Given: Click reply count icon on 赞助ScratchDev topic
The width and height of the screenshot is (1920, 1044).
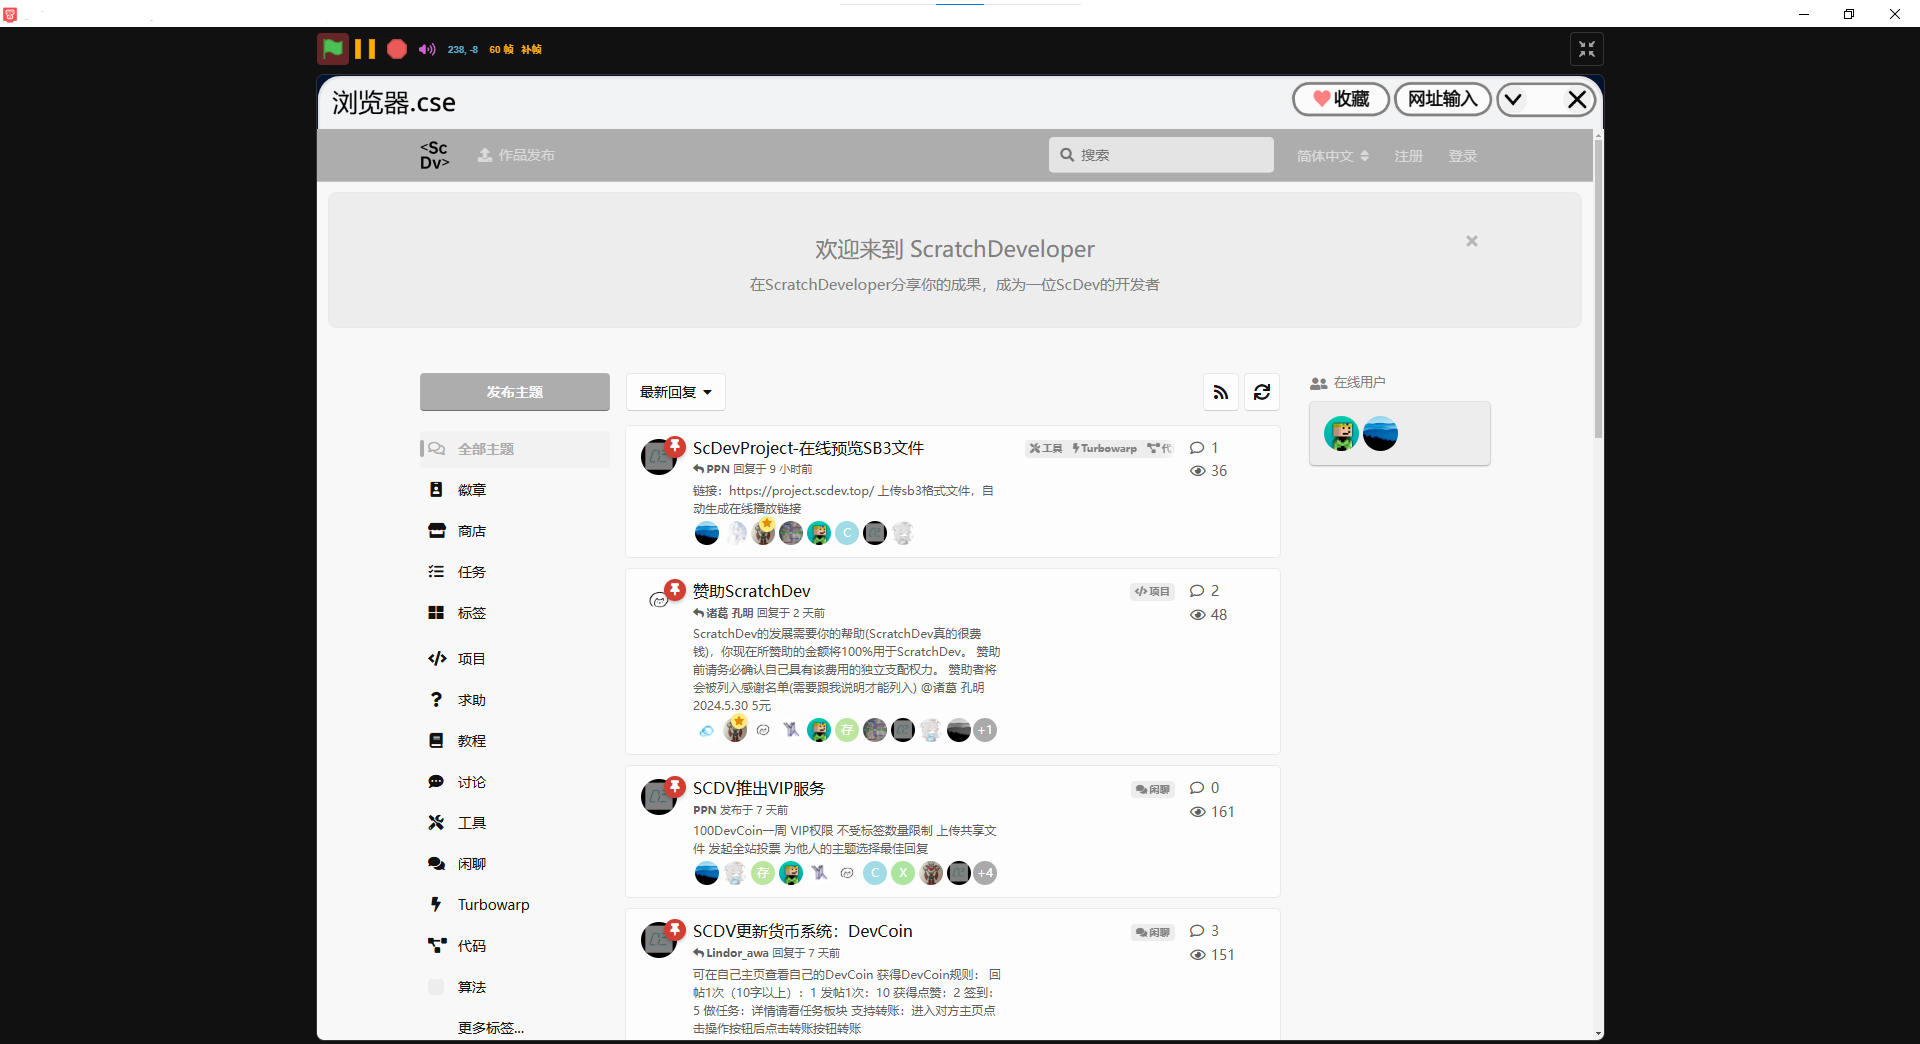Looking at the screenshot, I should point(1197,591).
